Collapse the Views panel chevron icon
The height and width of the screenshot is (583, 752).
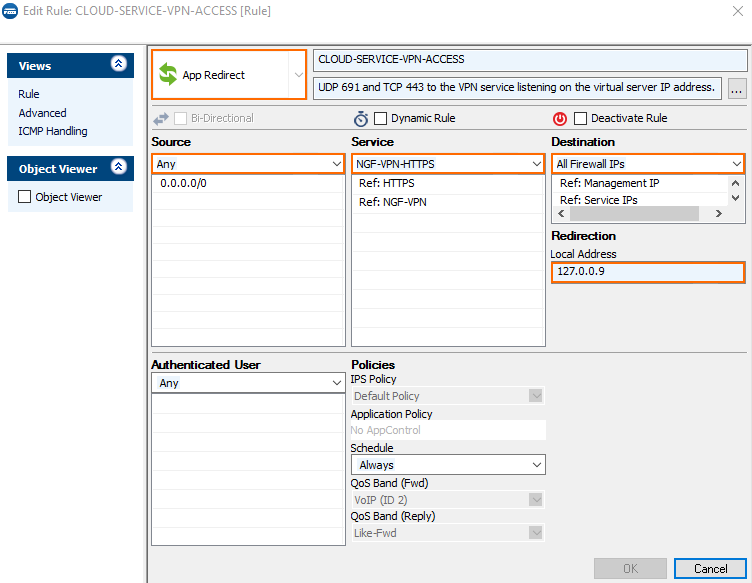(x=118, y=64)
